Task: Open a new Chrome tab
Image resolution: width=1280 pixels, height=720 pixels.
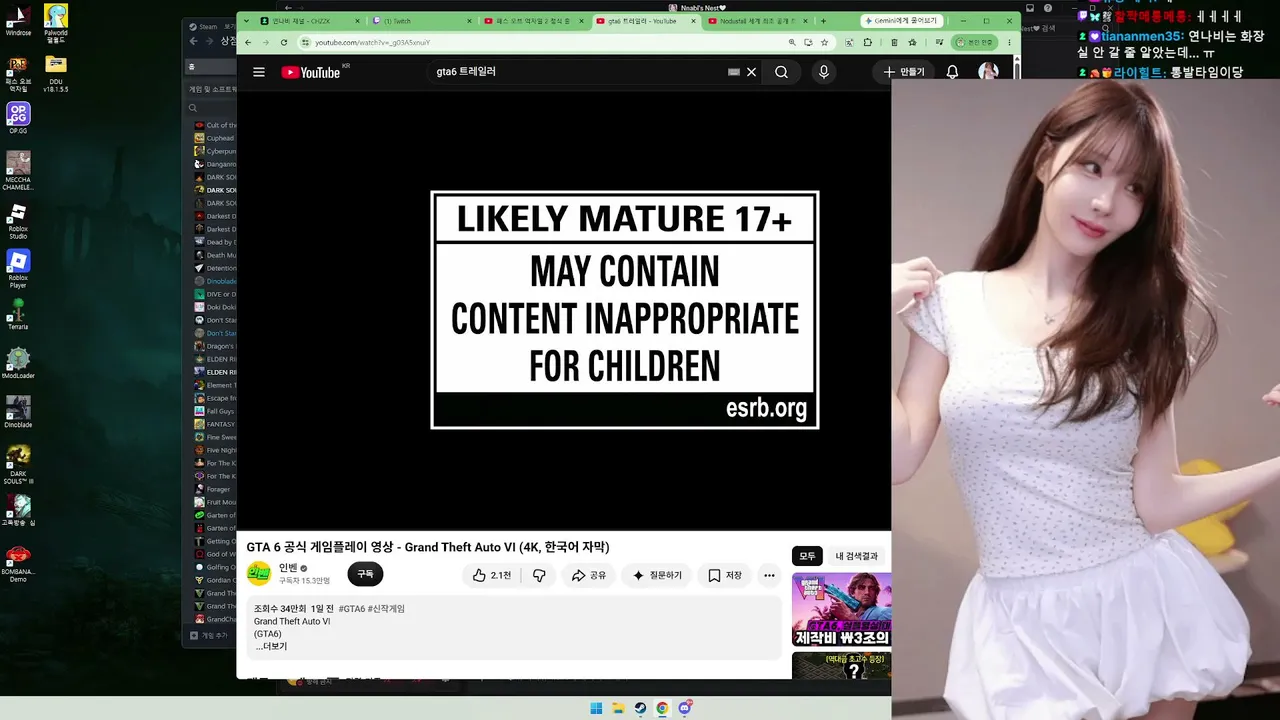Action: coord(823,21)
